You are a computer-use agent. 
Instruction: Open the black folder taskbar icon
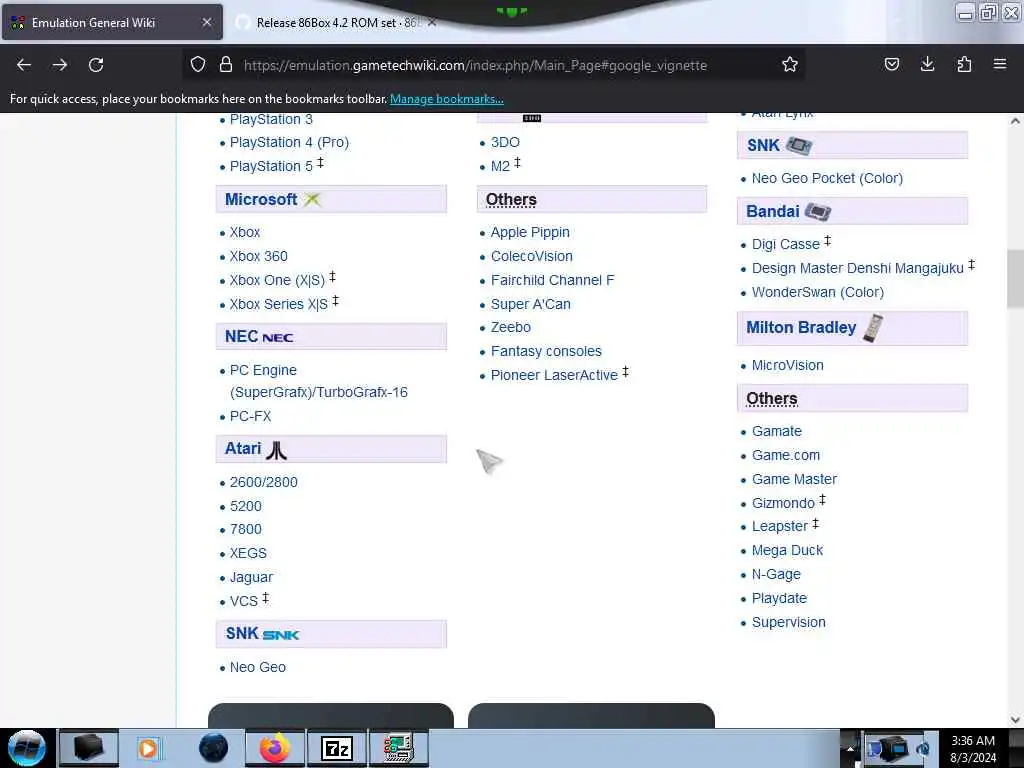[x=89, y=748]
